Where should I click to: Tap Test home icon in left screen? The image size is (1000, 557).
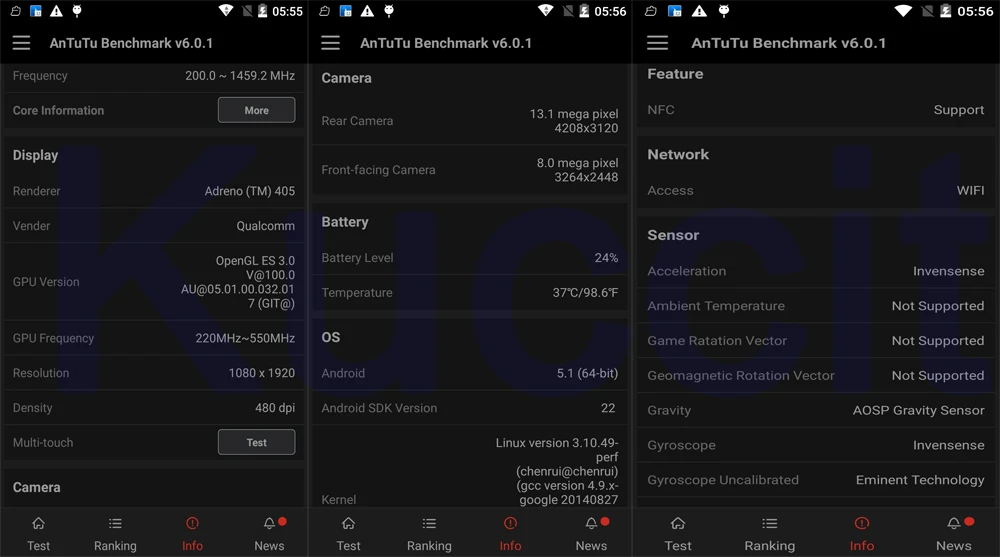pyautogui.click(x=38, y=524)
